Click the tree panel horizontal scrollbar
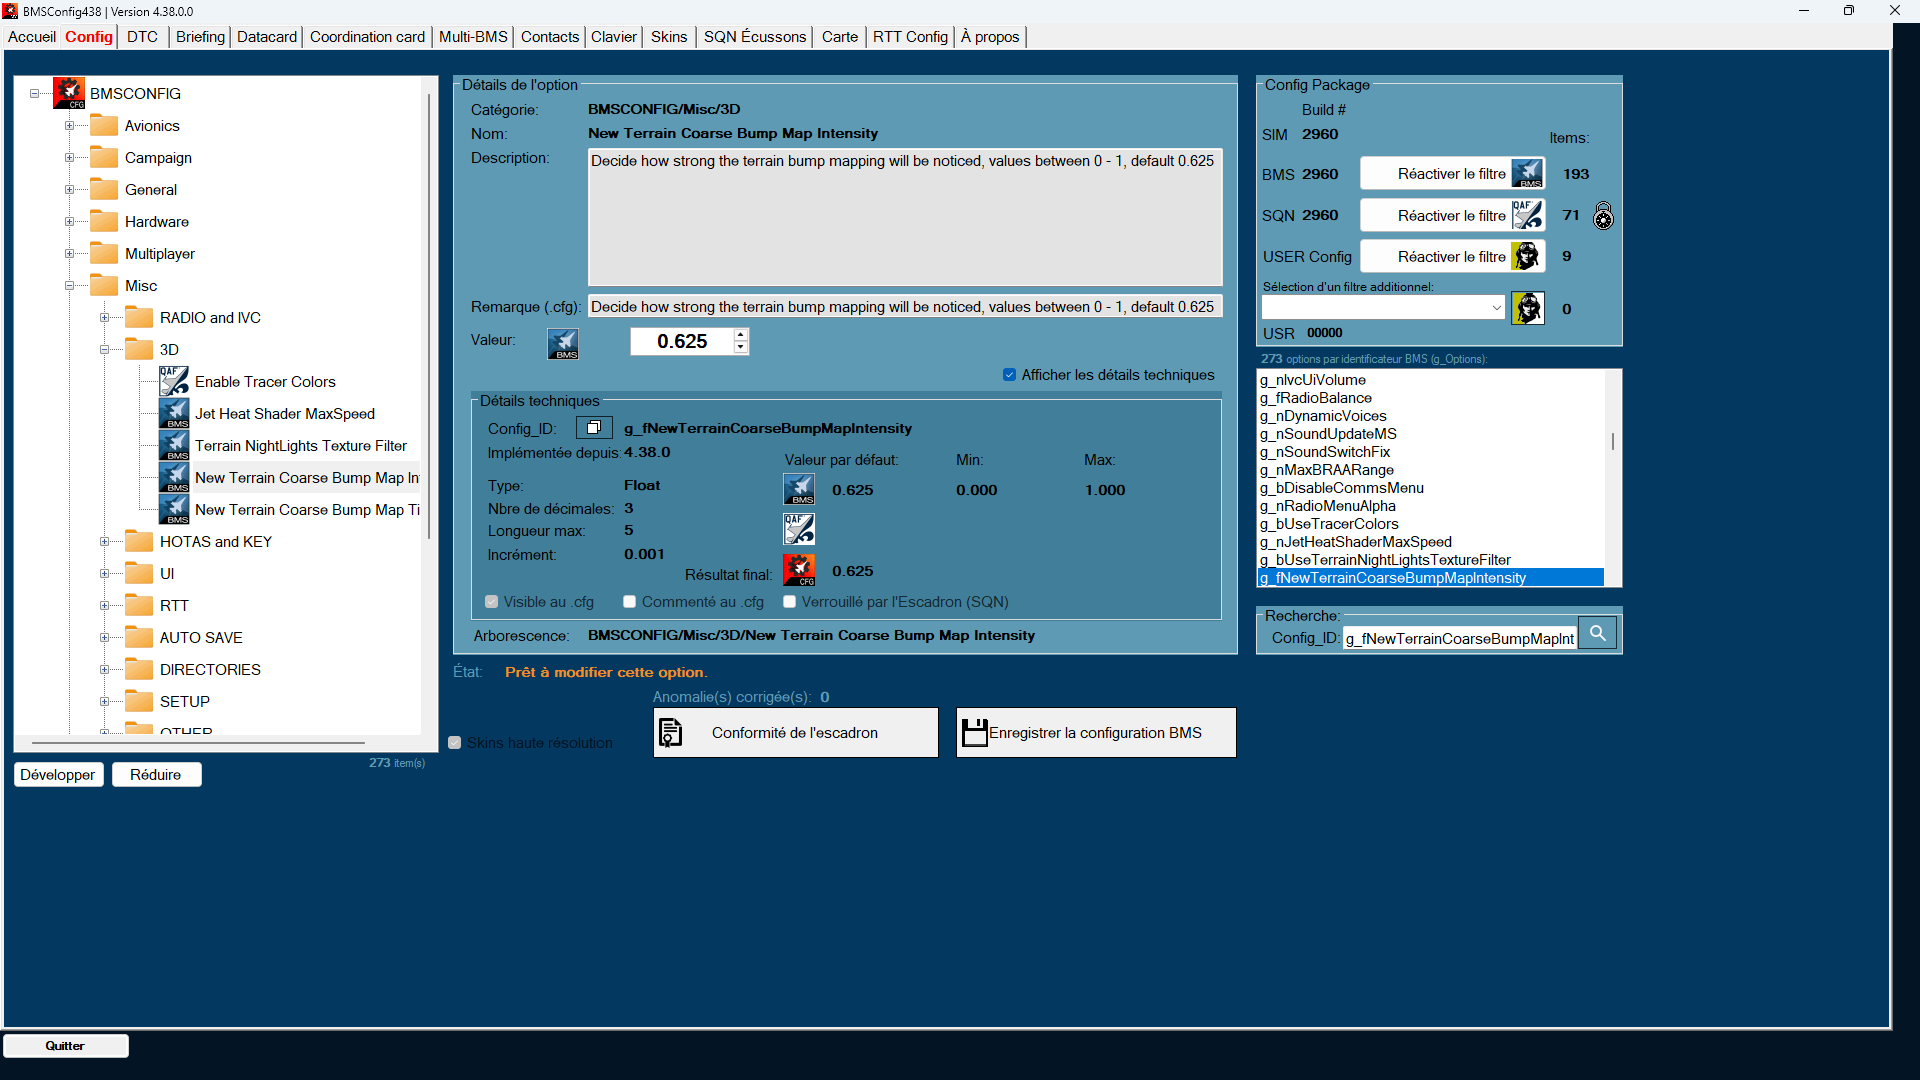 coord(198,743)
